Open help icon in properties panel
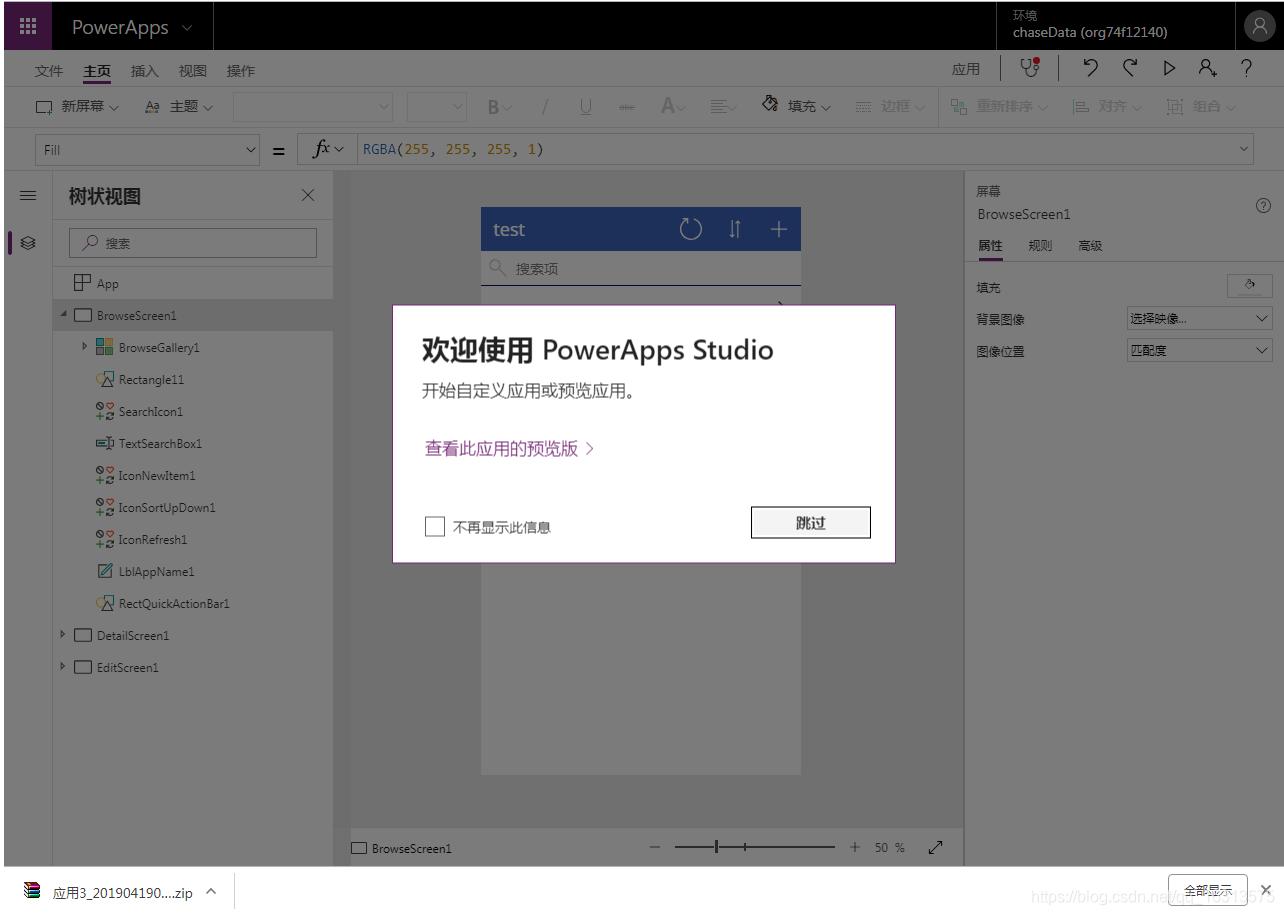 pos(1263,205)
